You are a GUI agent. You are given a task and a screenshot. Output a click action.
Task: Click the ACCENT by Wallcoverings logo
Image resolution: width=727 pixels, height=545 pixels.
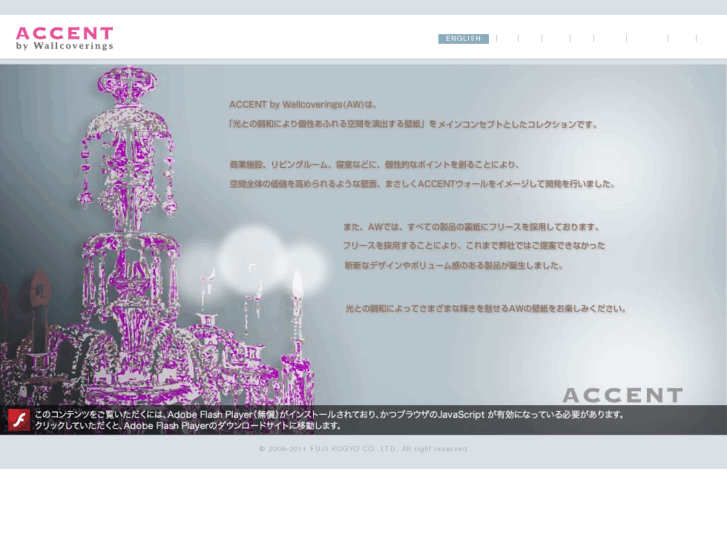[x=64, y=38]
